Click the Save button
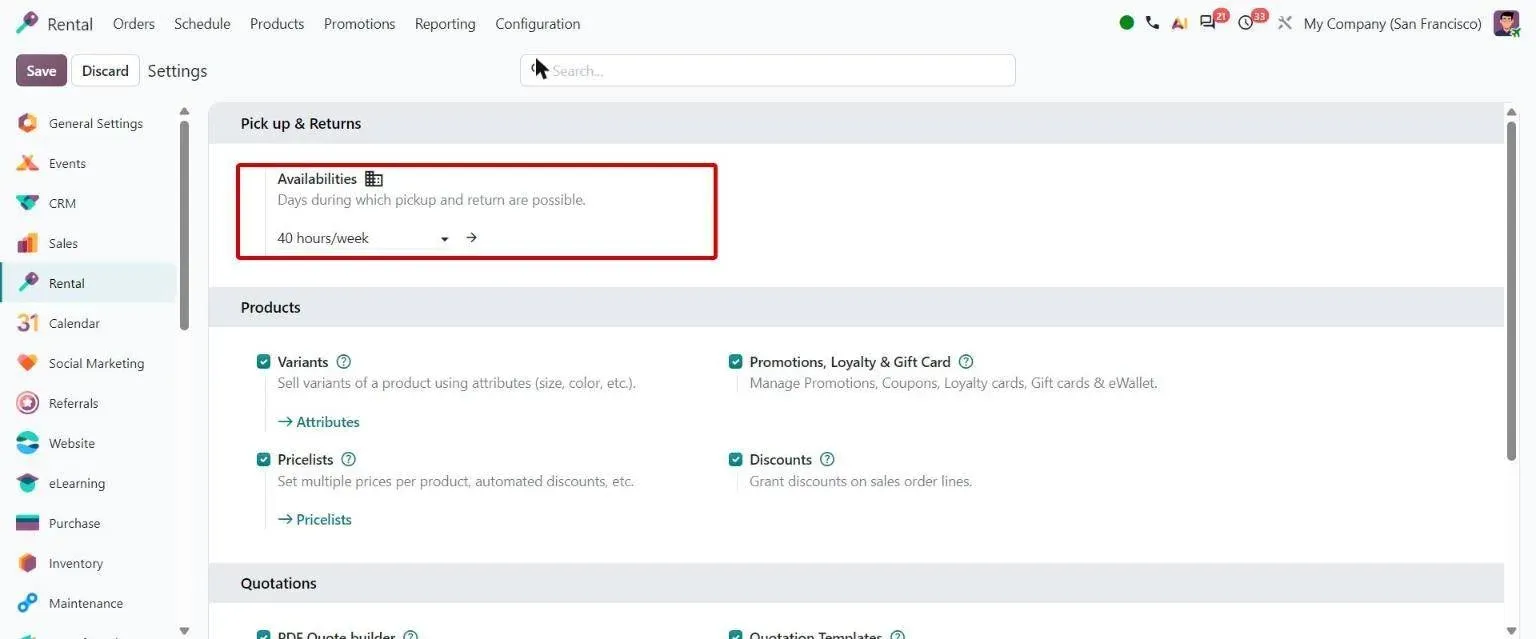 pos(41,71)
